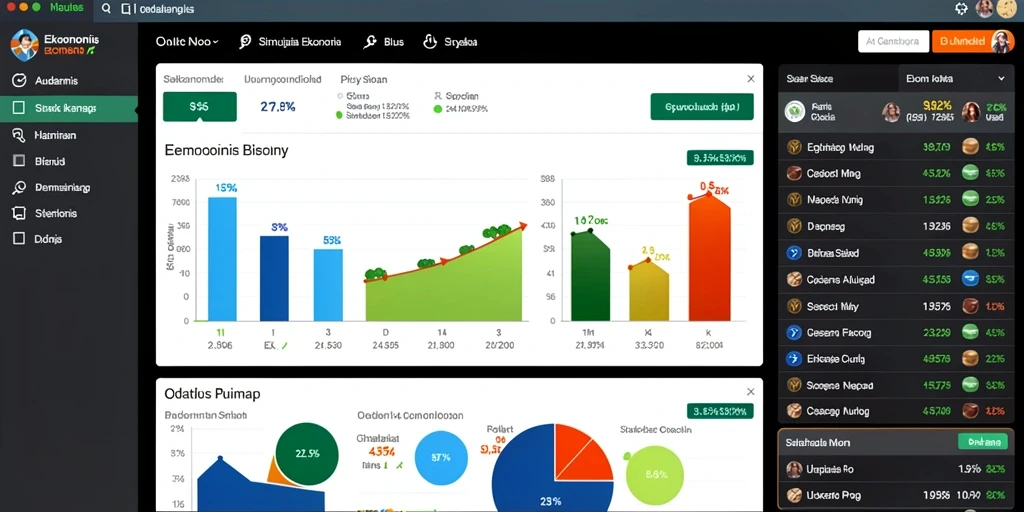Click the orange-red bar in right chart
This screenshot has width=1024, height=512.
coord(709,257)
